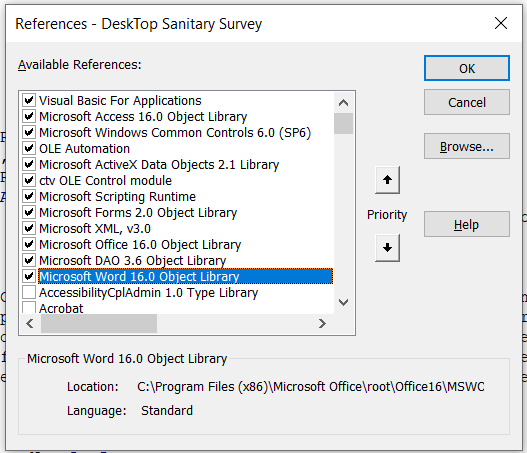Uncheck Microsoft Scripting Runtime checkbox
Screen dimensions: 527x453
tap(29, 196)
